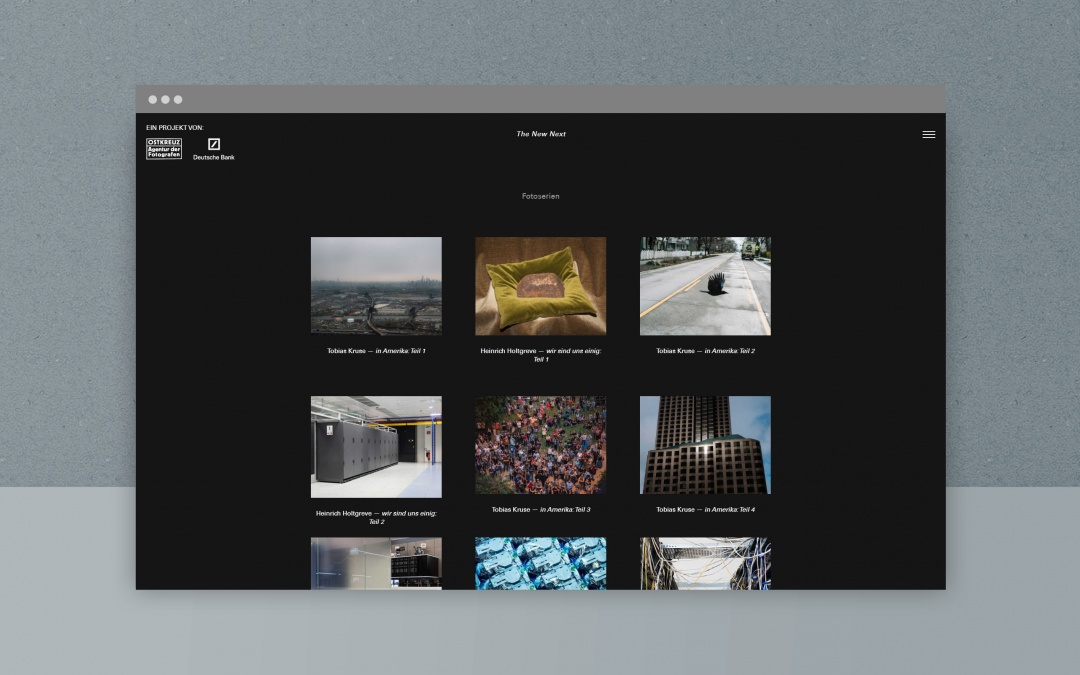This screenshot has width=1080, height=675.
Task: Open the hazy city skyline photo thumbnail
Action: pos(376,286)
